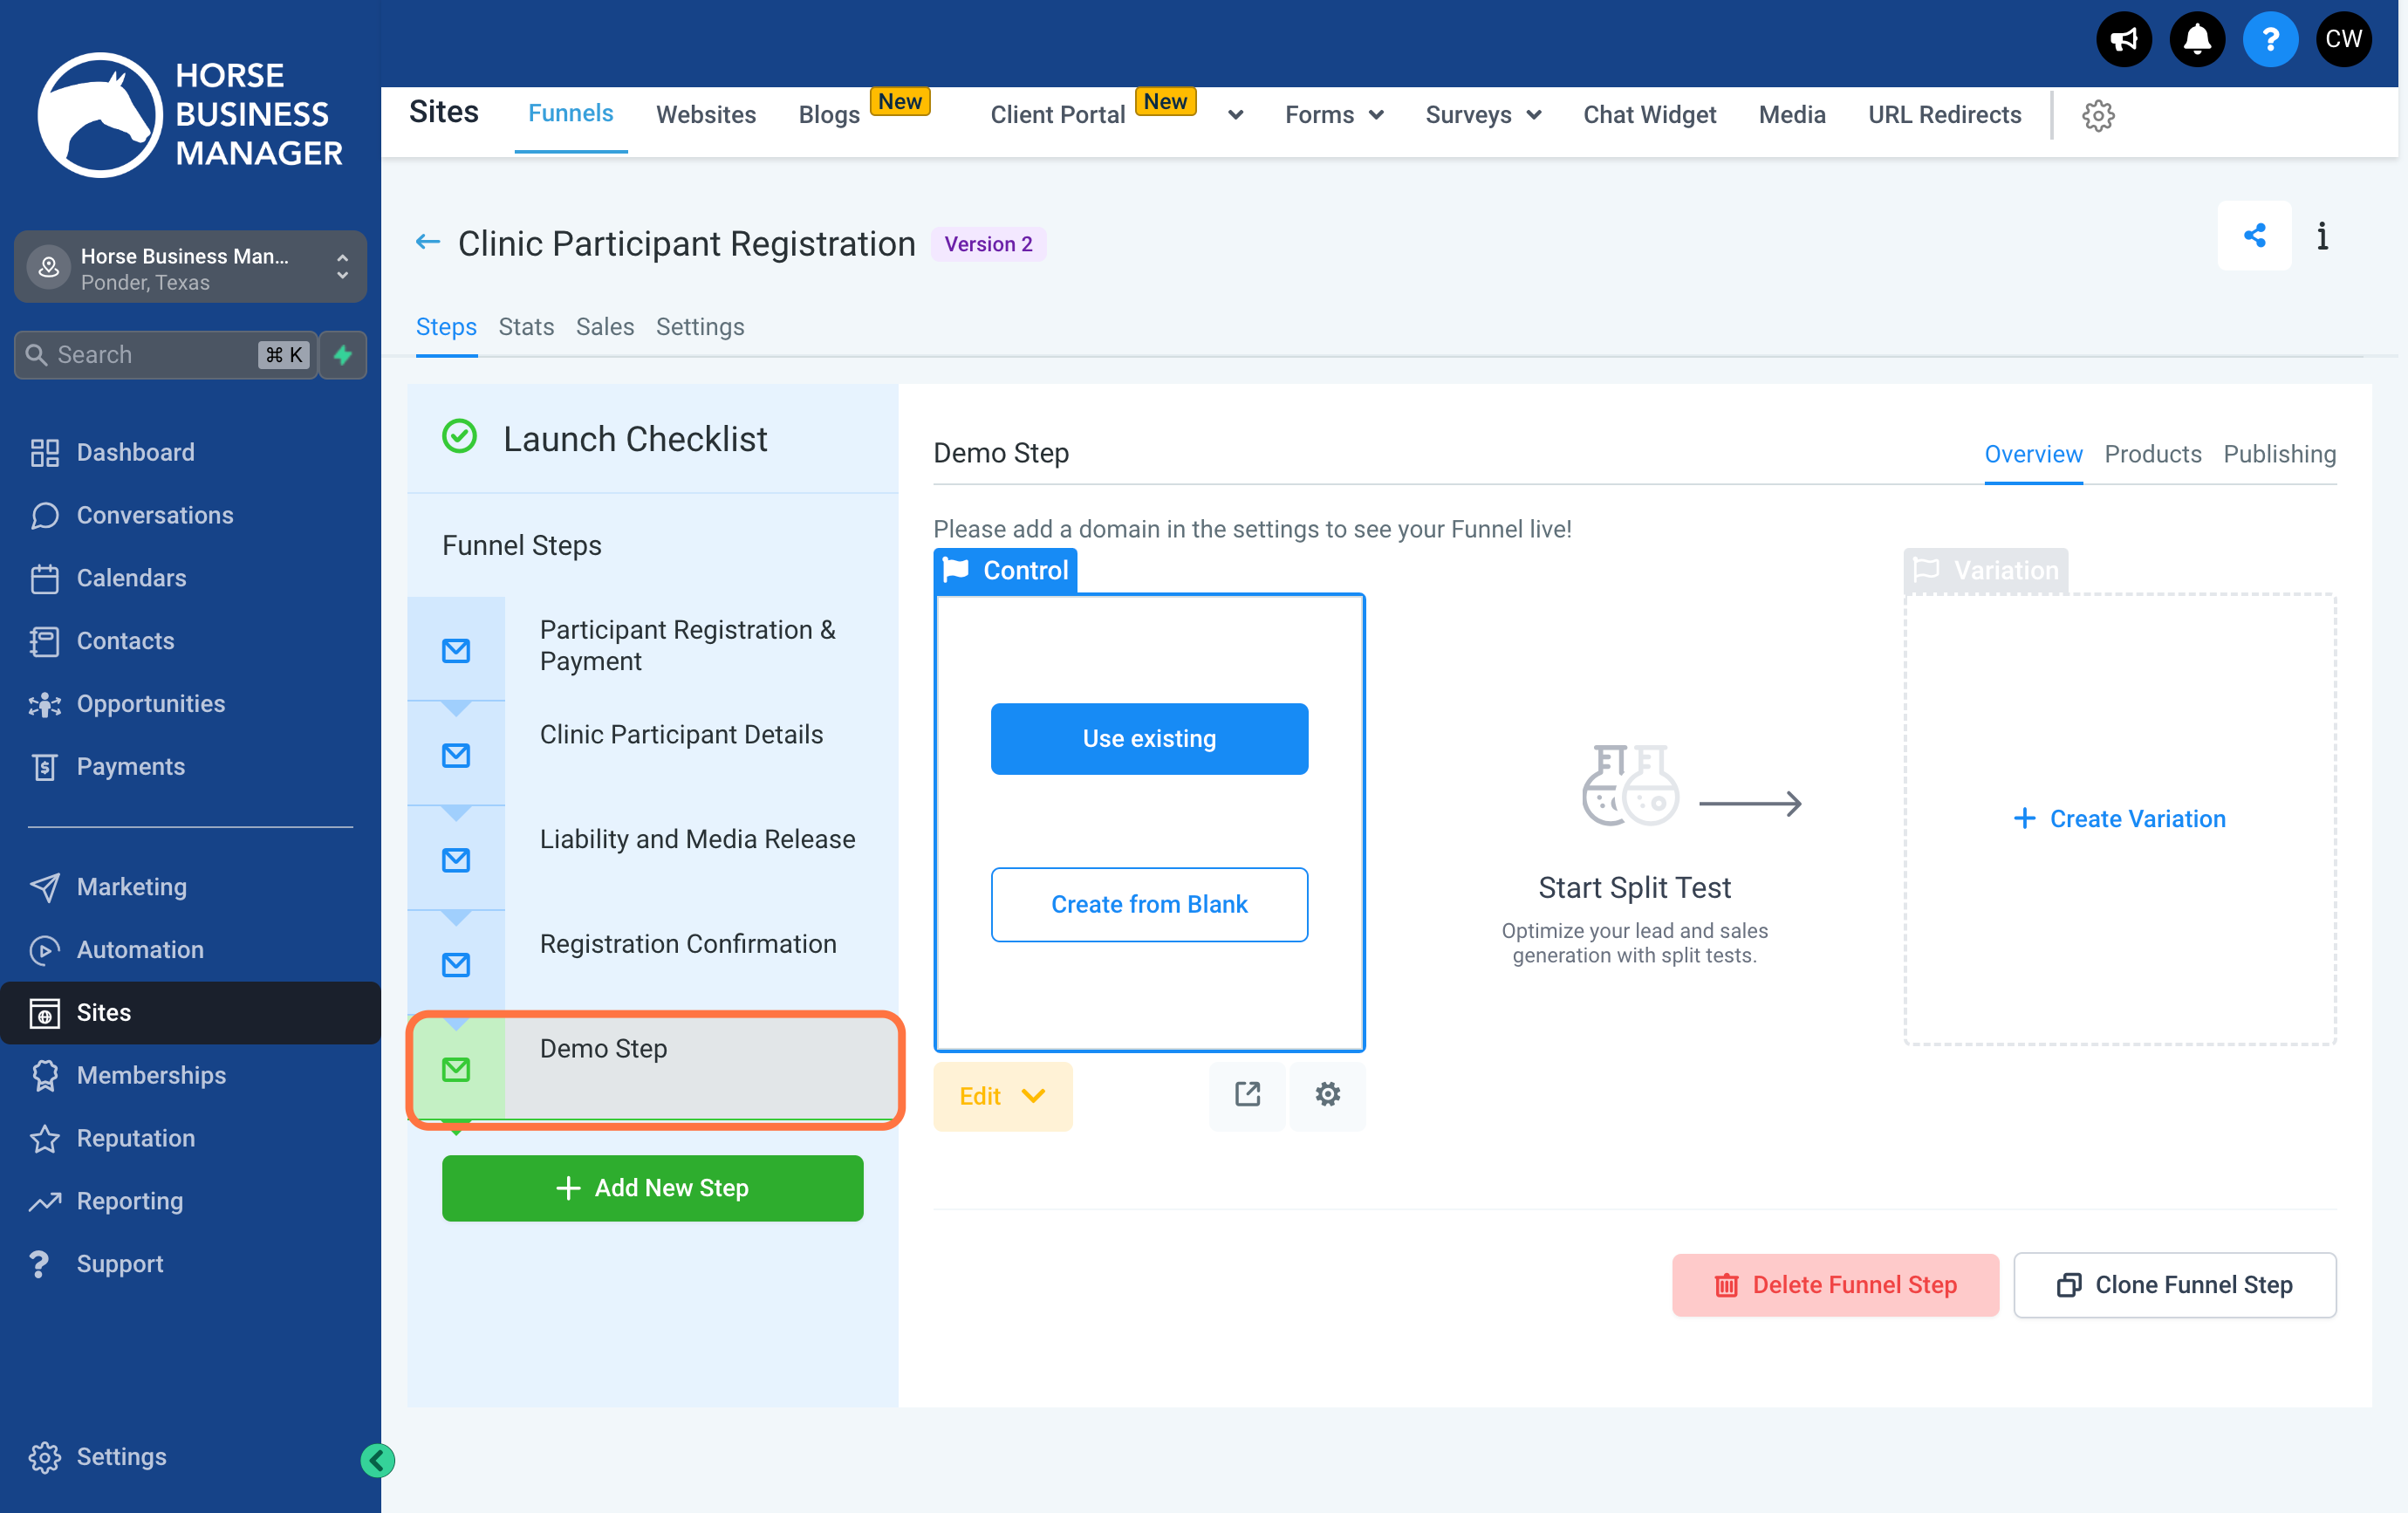
Task: Open the Chat Widget tab
Action: (1649, 115)
